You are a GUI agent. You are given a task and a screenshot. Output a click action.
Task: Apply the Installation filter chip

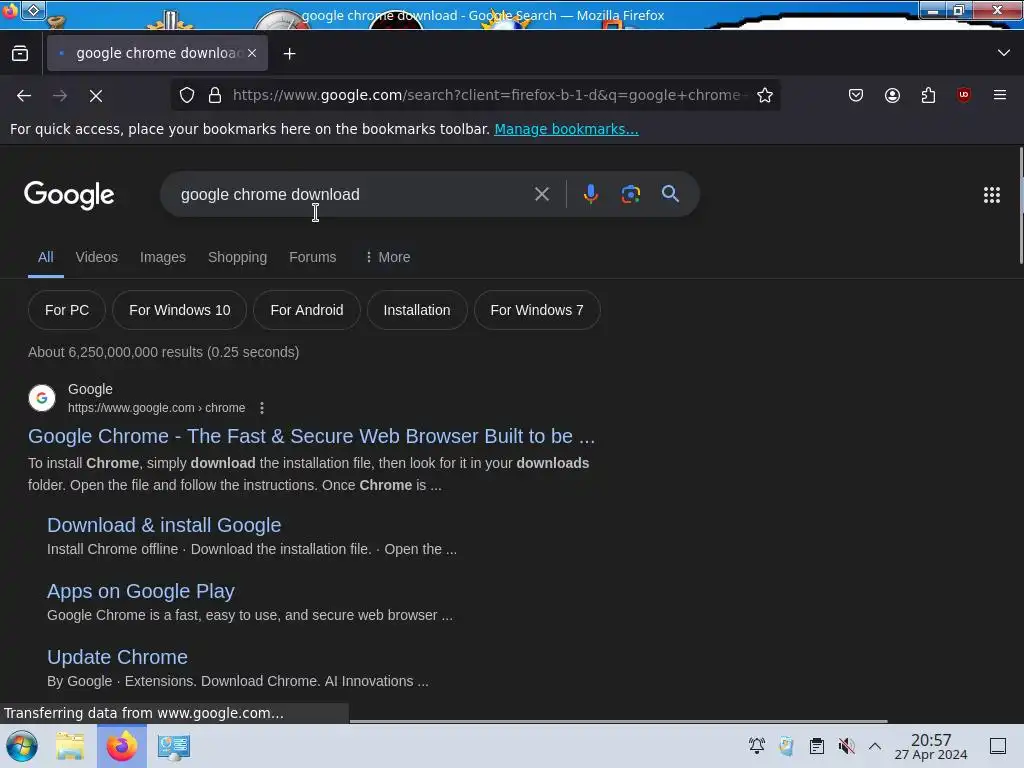point(417,310)
